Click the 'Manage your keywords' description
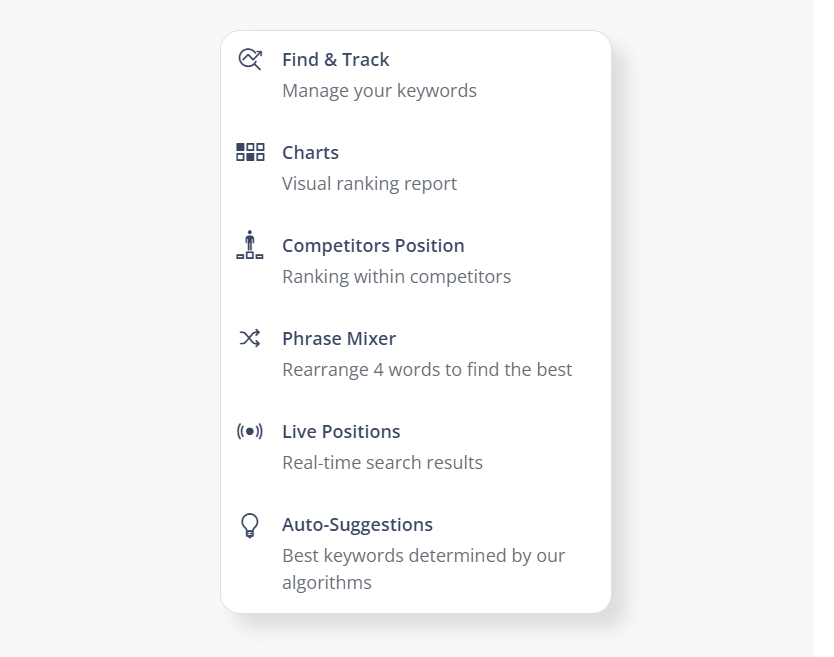Screen dimensions: 834x657 [379, 91]
